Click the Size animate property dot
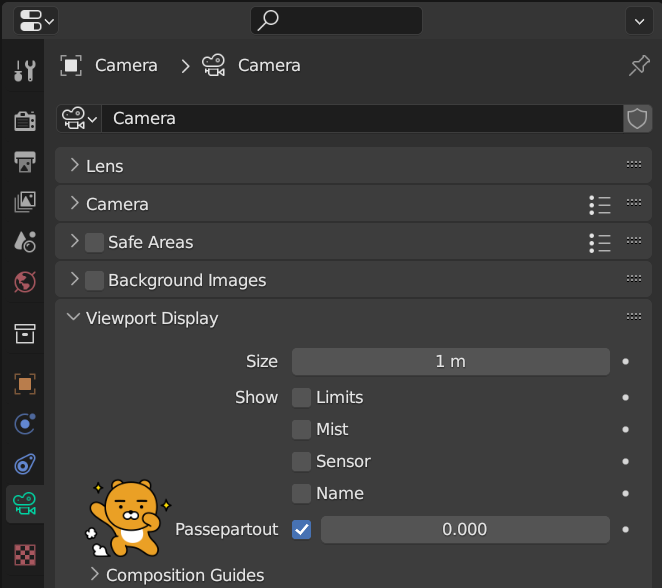 [626, 362]
